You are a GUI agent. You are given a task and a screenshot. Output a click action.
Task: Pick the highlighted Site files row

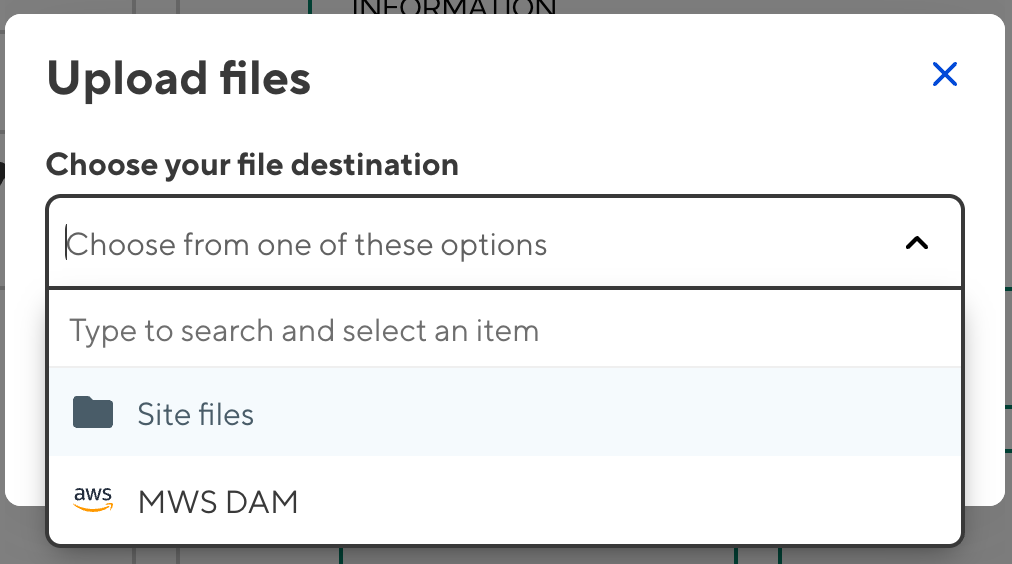click(x=505, y=413)
